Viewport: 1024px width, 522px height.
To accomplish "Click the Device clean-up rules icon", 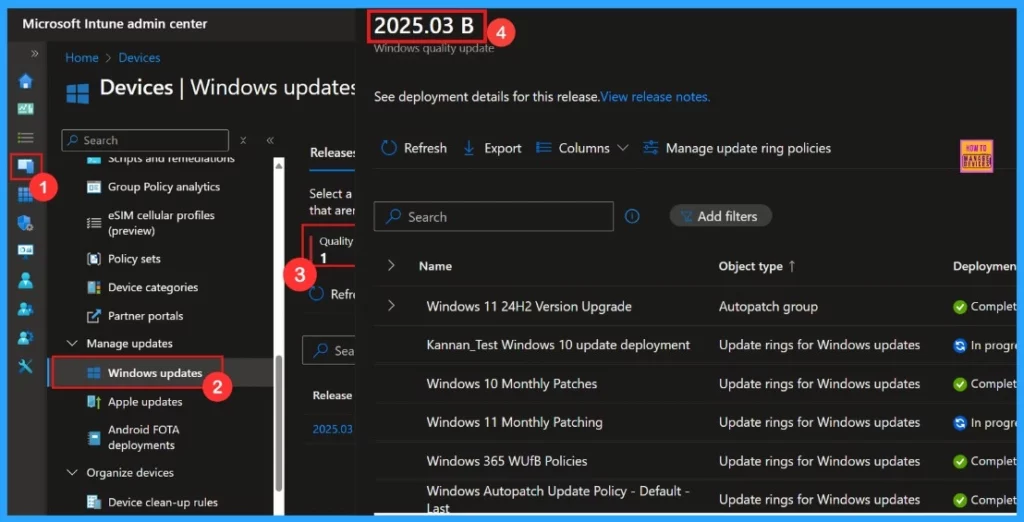I will [x=94, y=502].
